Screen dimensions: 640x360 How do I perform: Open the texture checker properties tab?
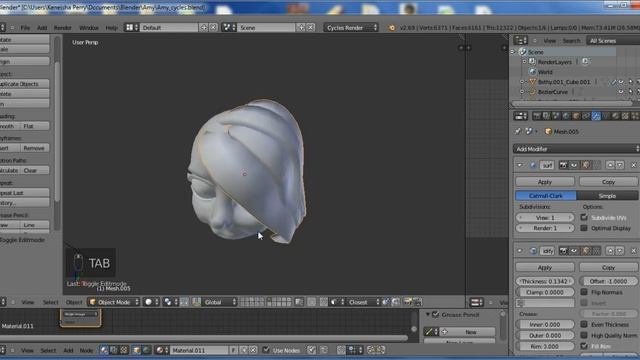pyautogui.click(x=625, y=116)
